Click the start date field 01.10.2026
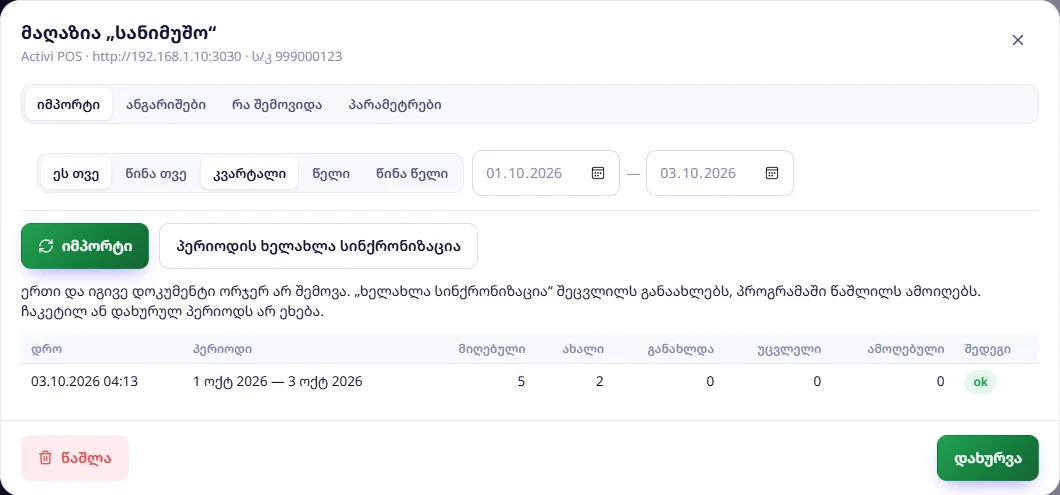This screenshot has width=1060, height=495. point(546,173)
